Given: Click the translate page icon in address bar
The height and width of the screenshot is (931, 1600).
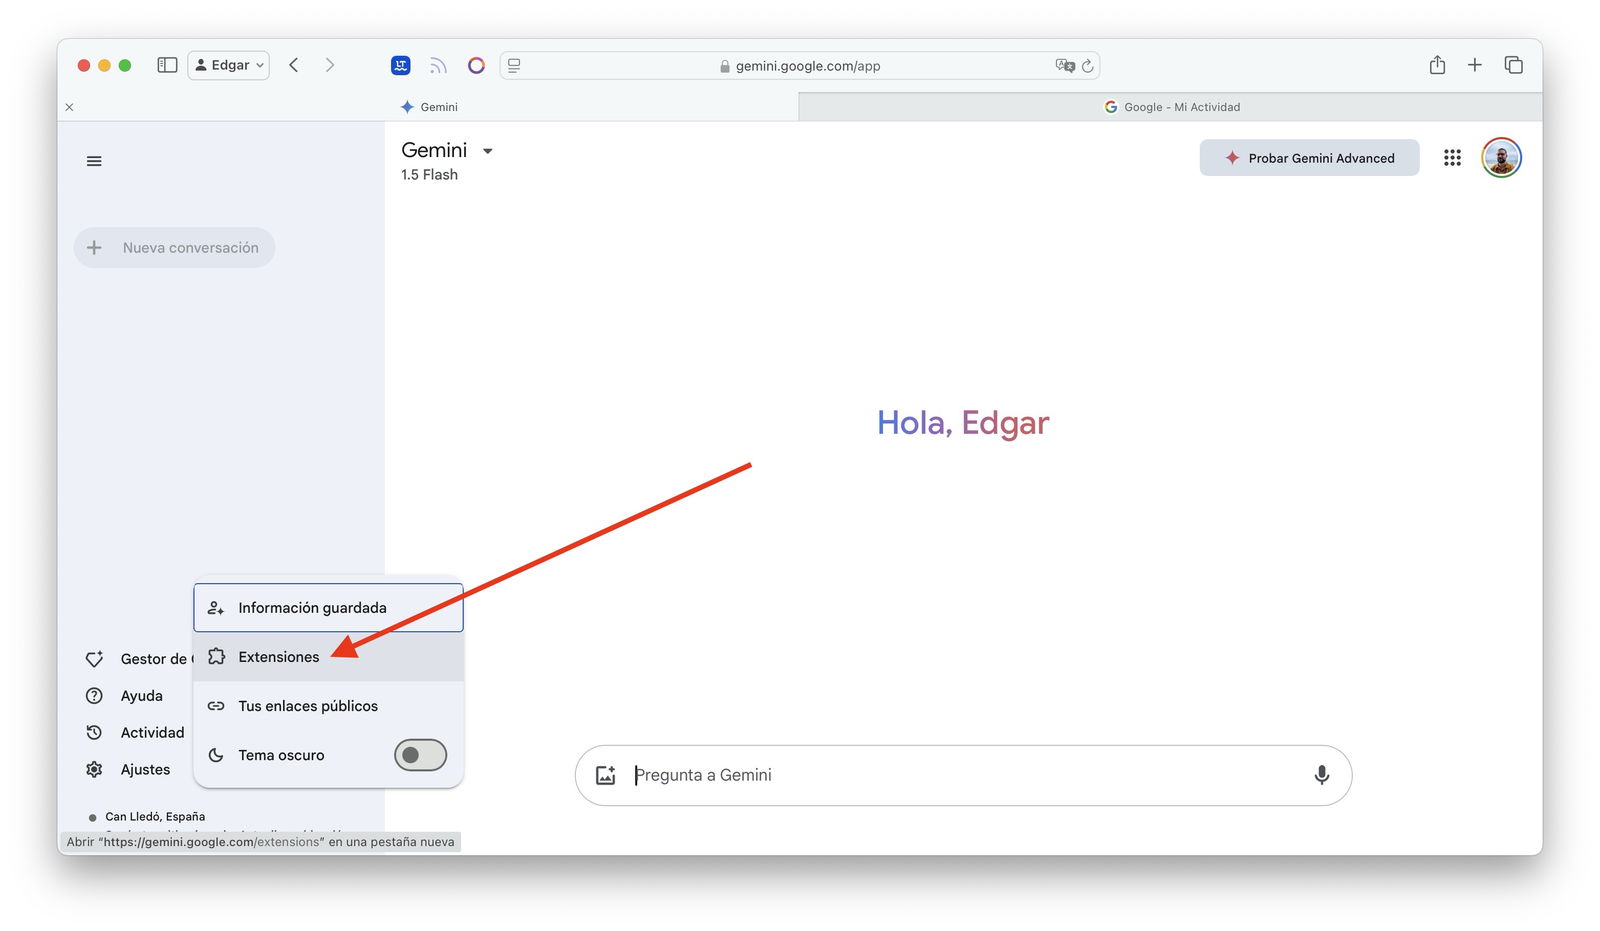Looking at the screenshot, I should click(x=1065, y=65).
